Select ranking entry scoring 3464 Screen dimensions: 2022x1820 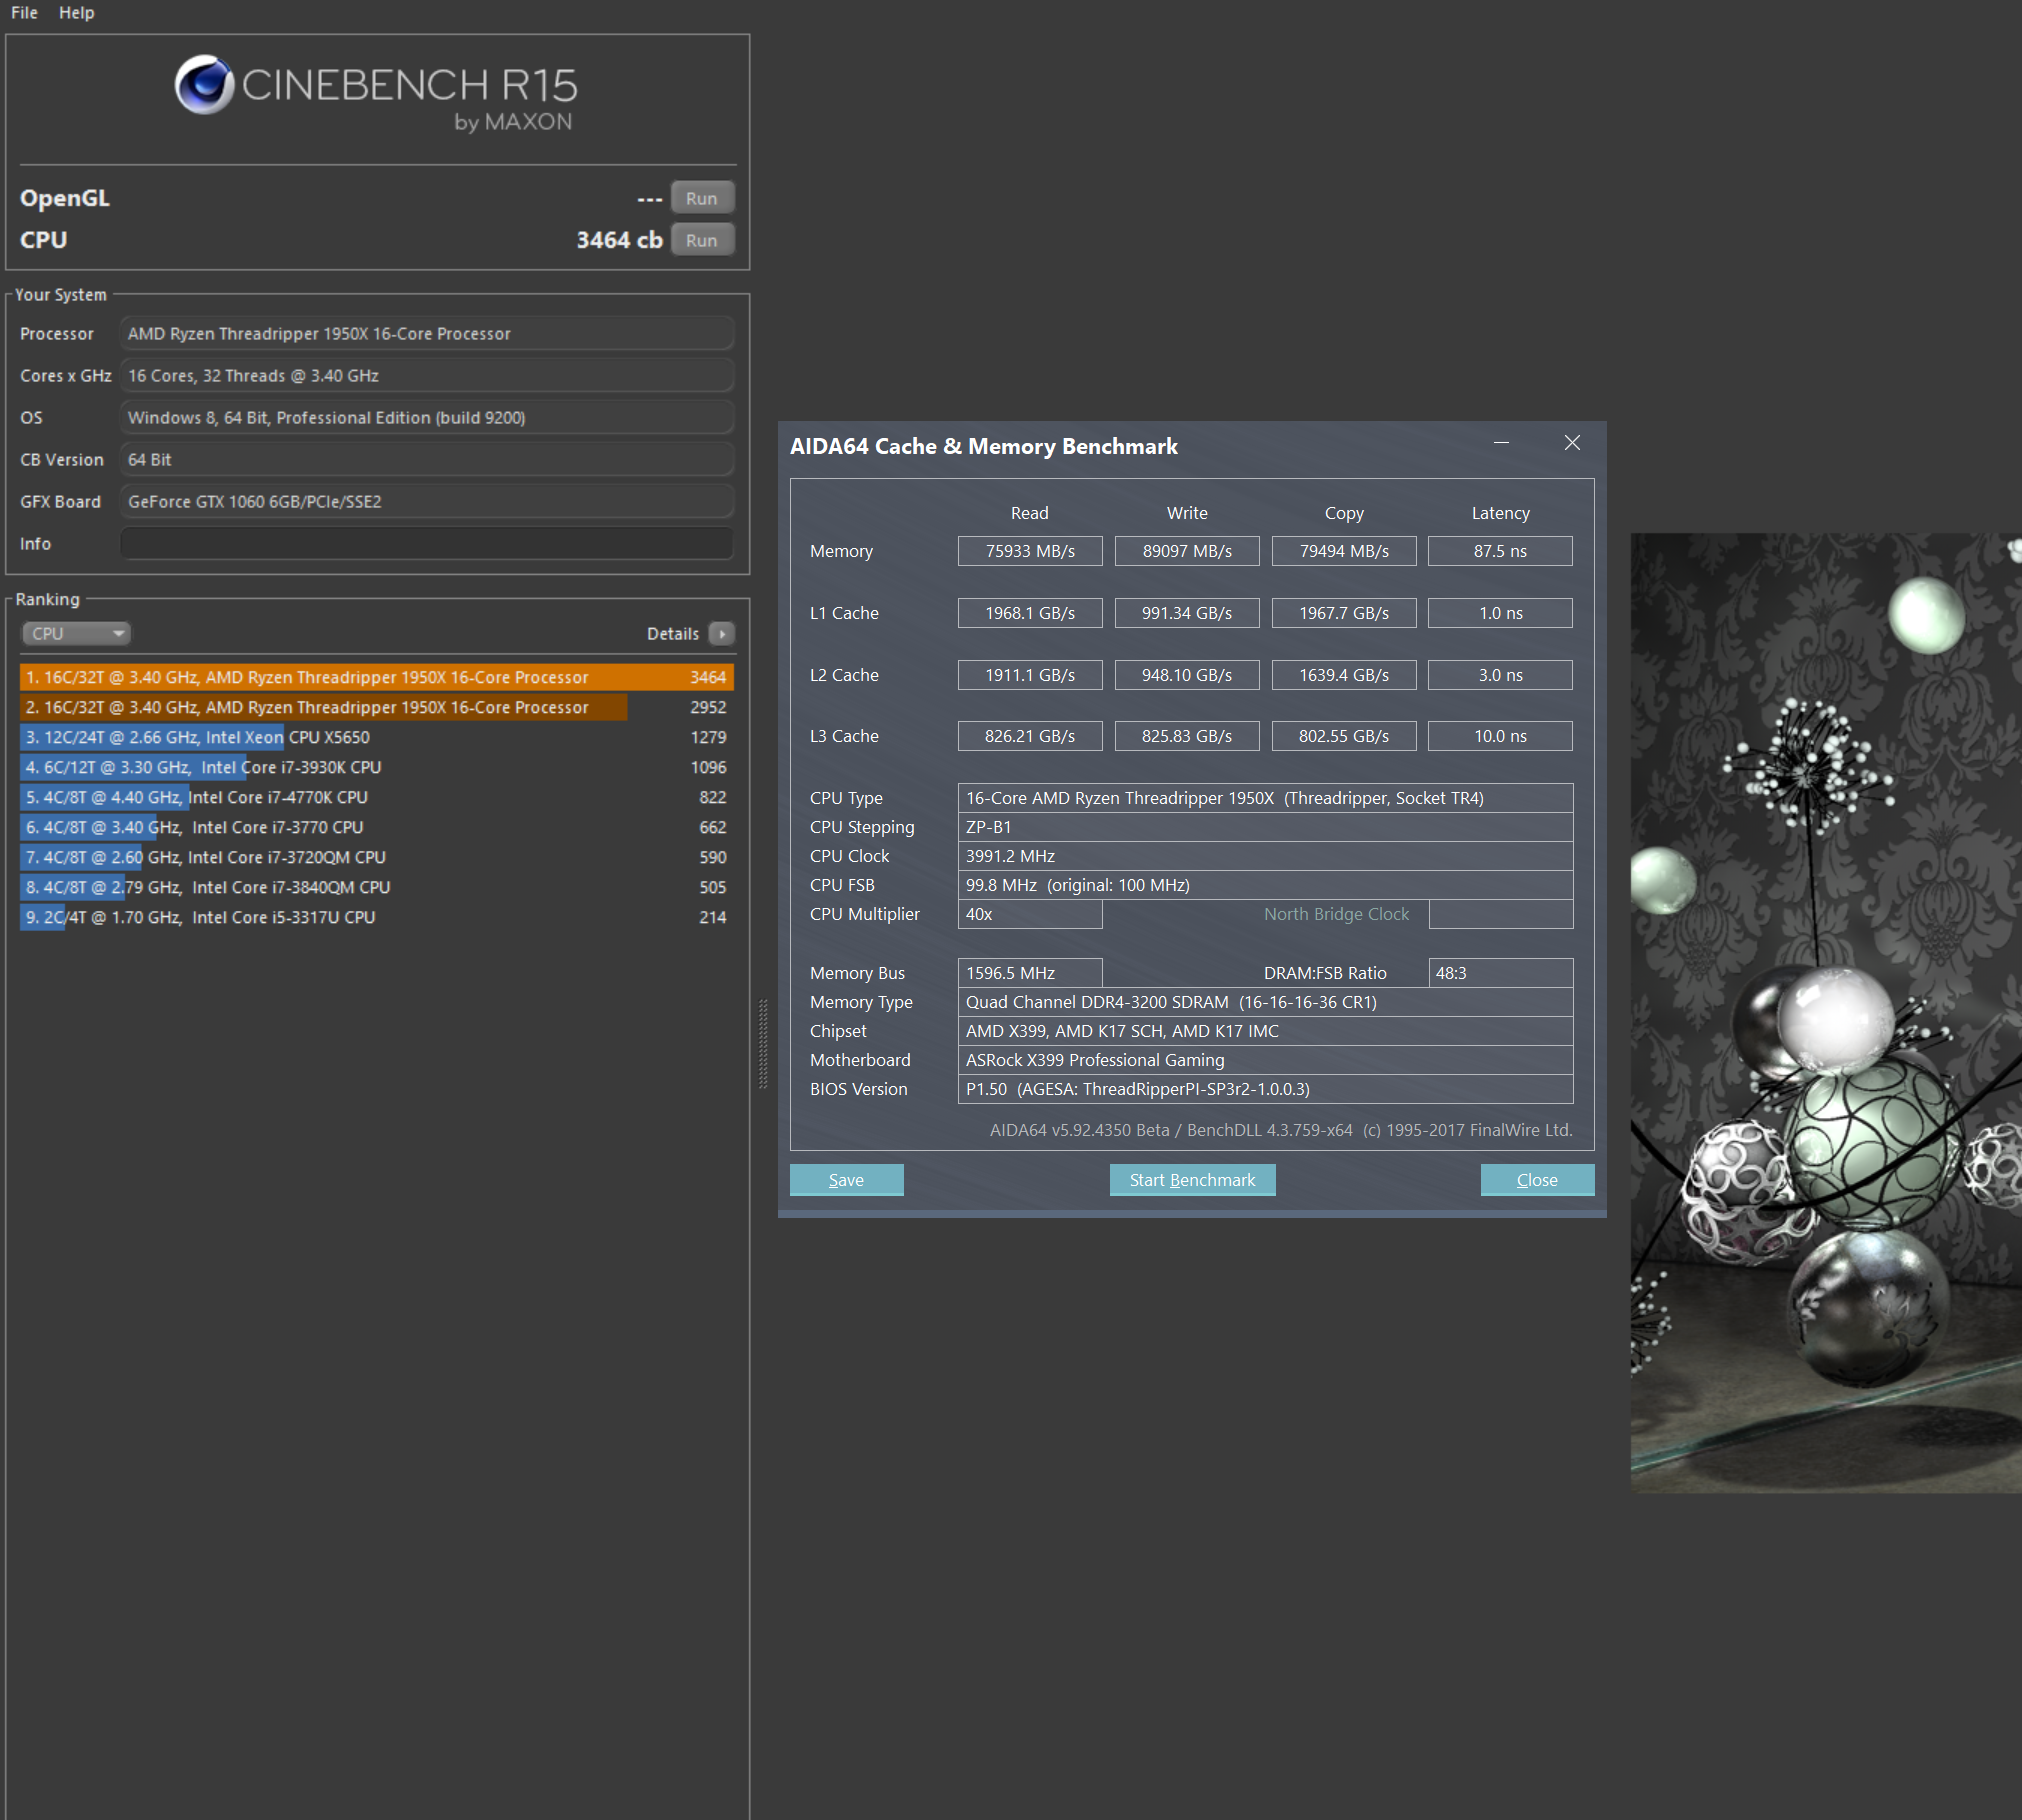point(377,677)
